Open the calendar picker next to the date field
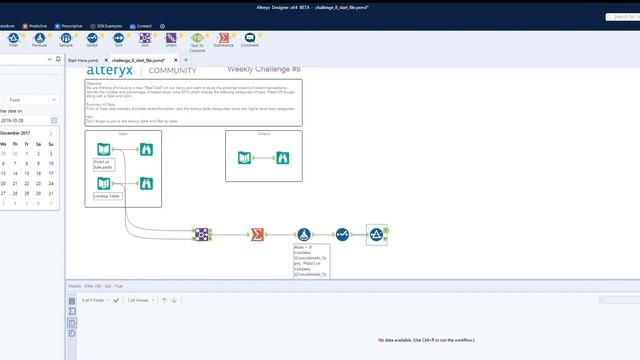Image resolution: width=640 pixels, height=360 pixels. point(54,120)
